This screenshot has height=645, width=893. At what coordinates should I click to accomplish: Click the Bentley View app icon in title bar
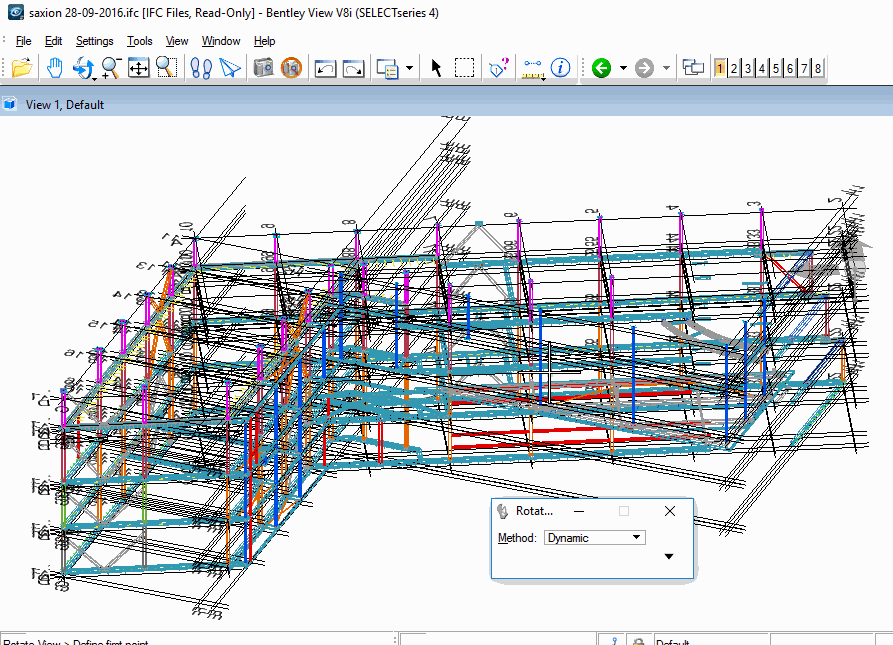click(x=16, y=13)
